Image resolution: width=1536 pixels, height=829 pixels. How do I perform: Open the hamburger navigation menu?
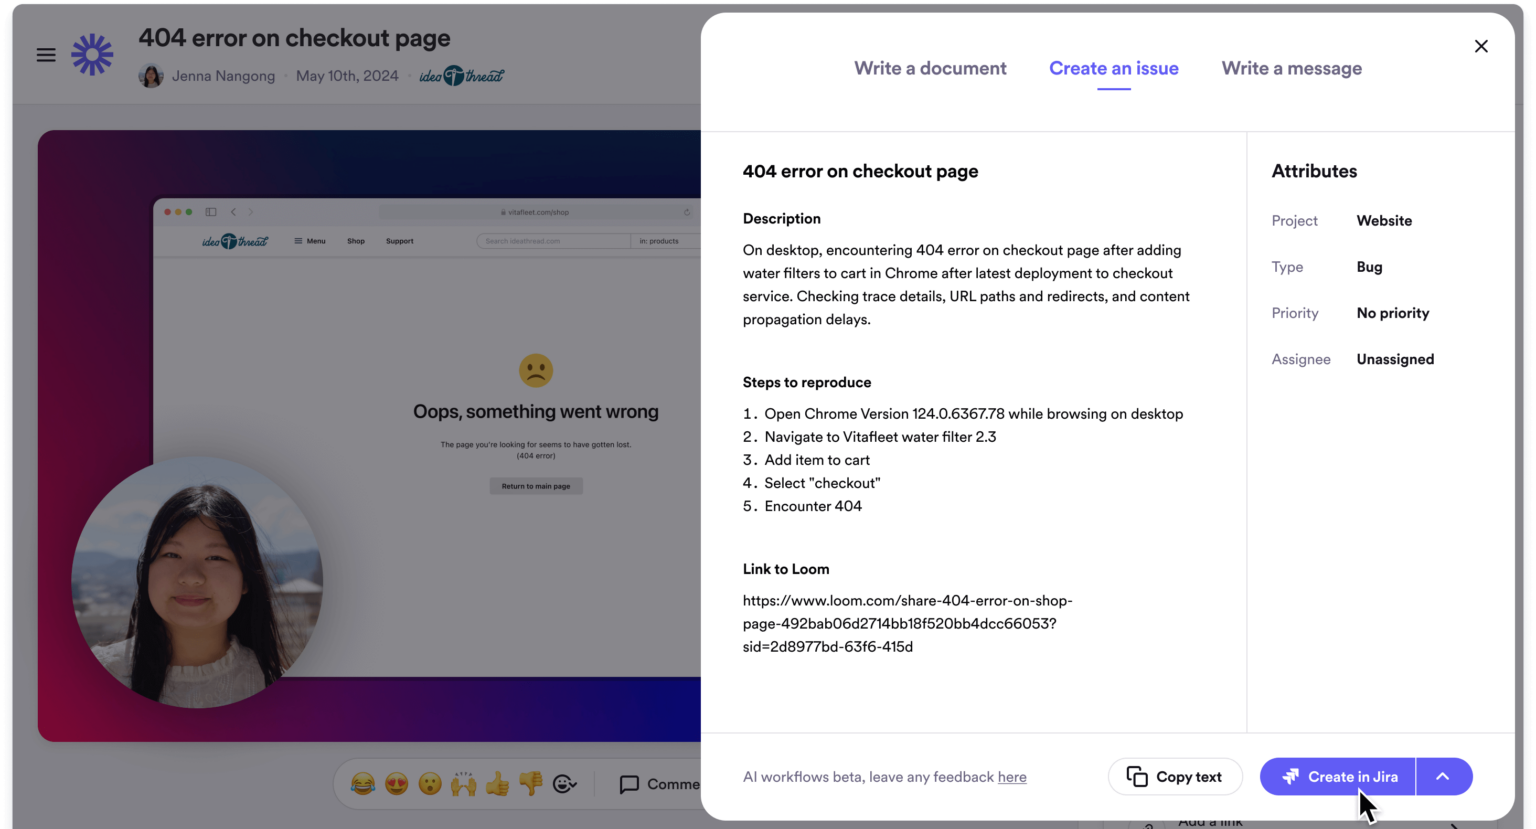pyautogui.click(x=46, y=55)
